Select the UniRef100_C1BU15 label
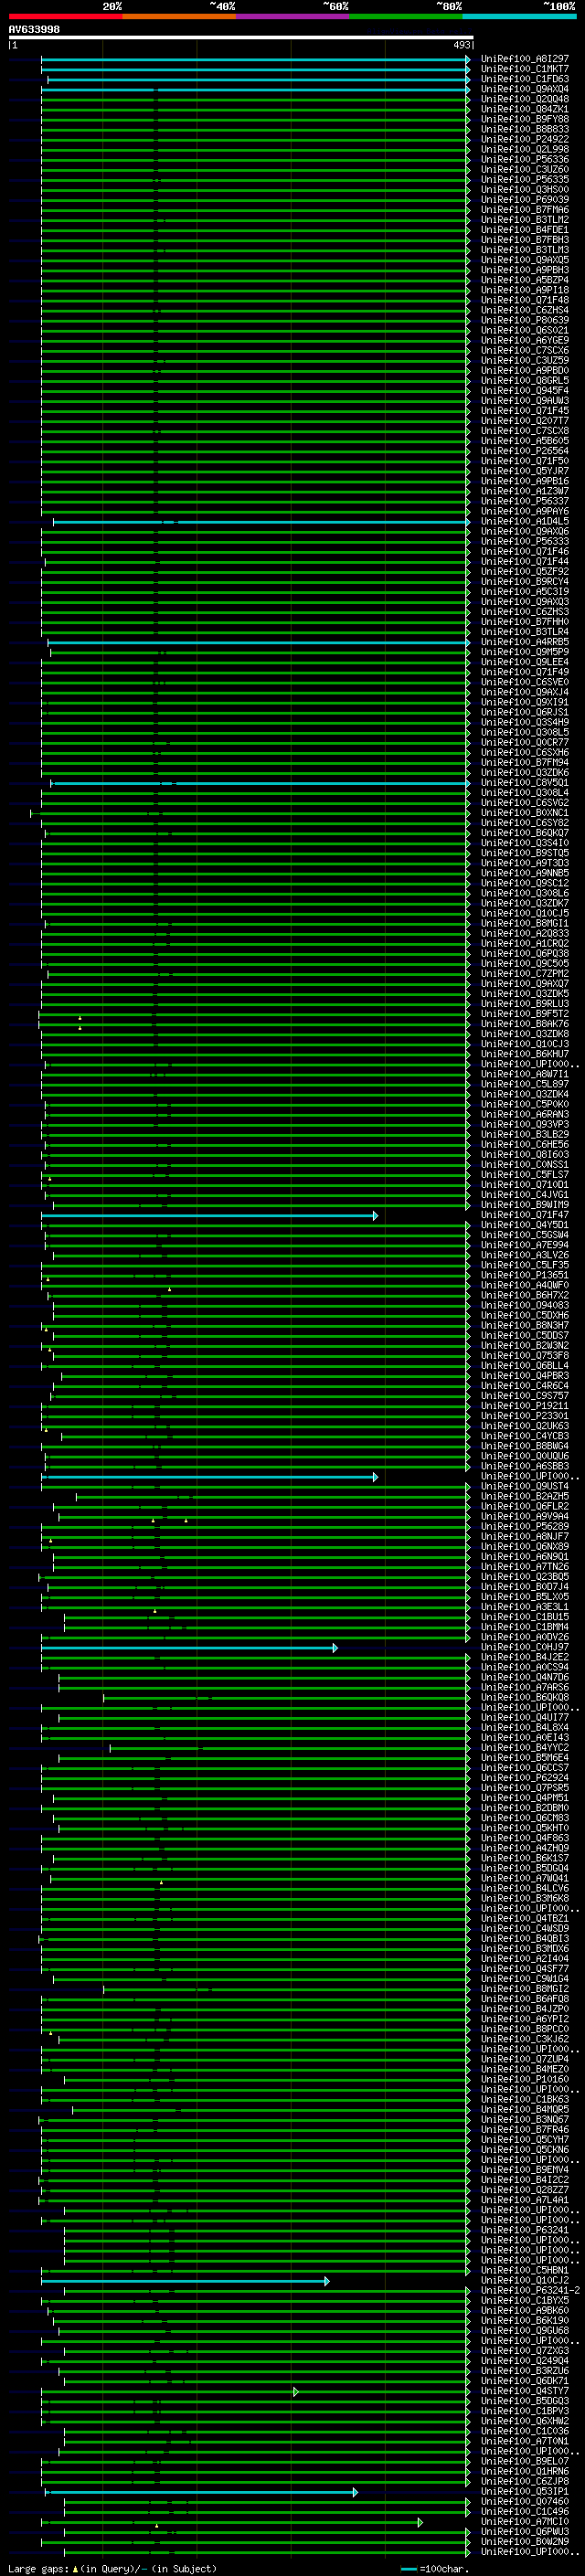Screen dimensions: 585x2576 (524, 1617)
